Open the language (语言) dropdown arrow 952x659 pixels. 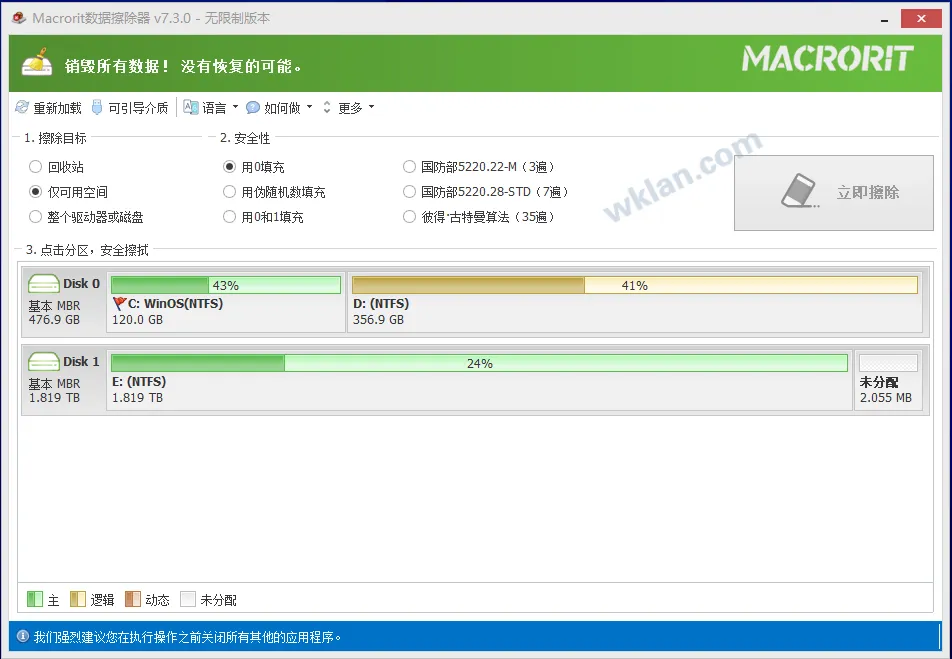click(236, 107)
